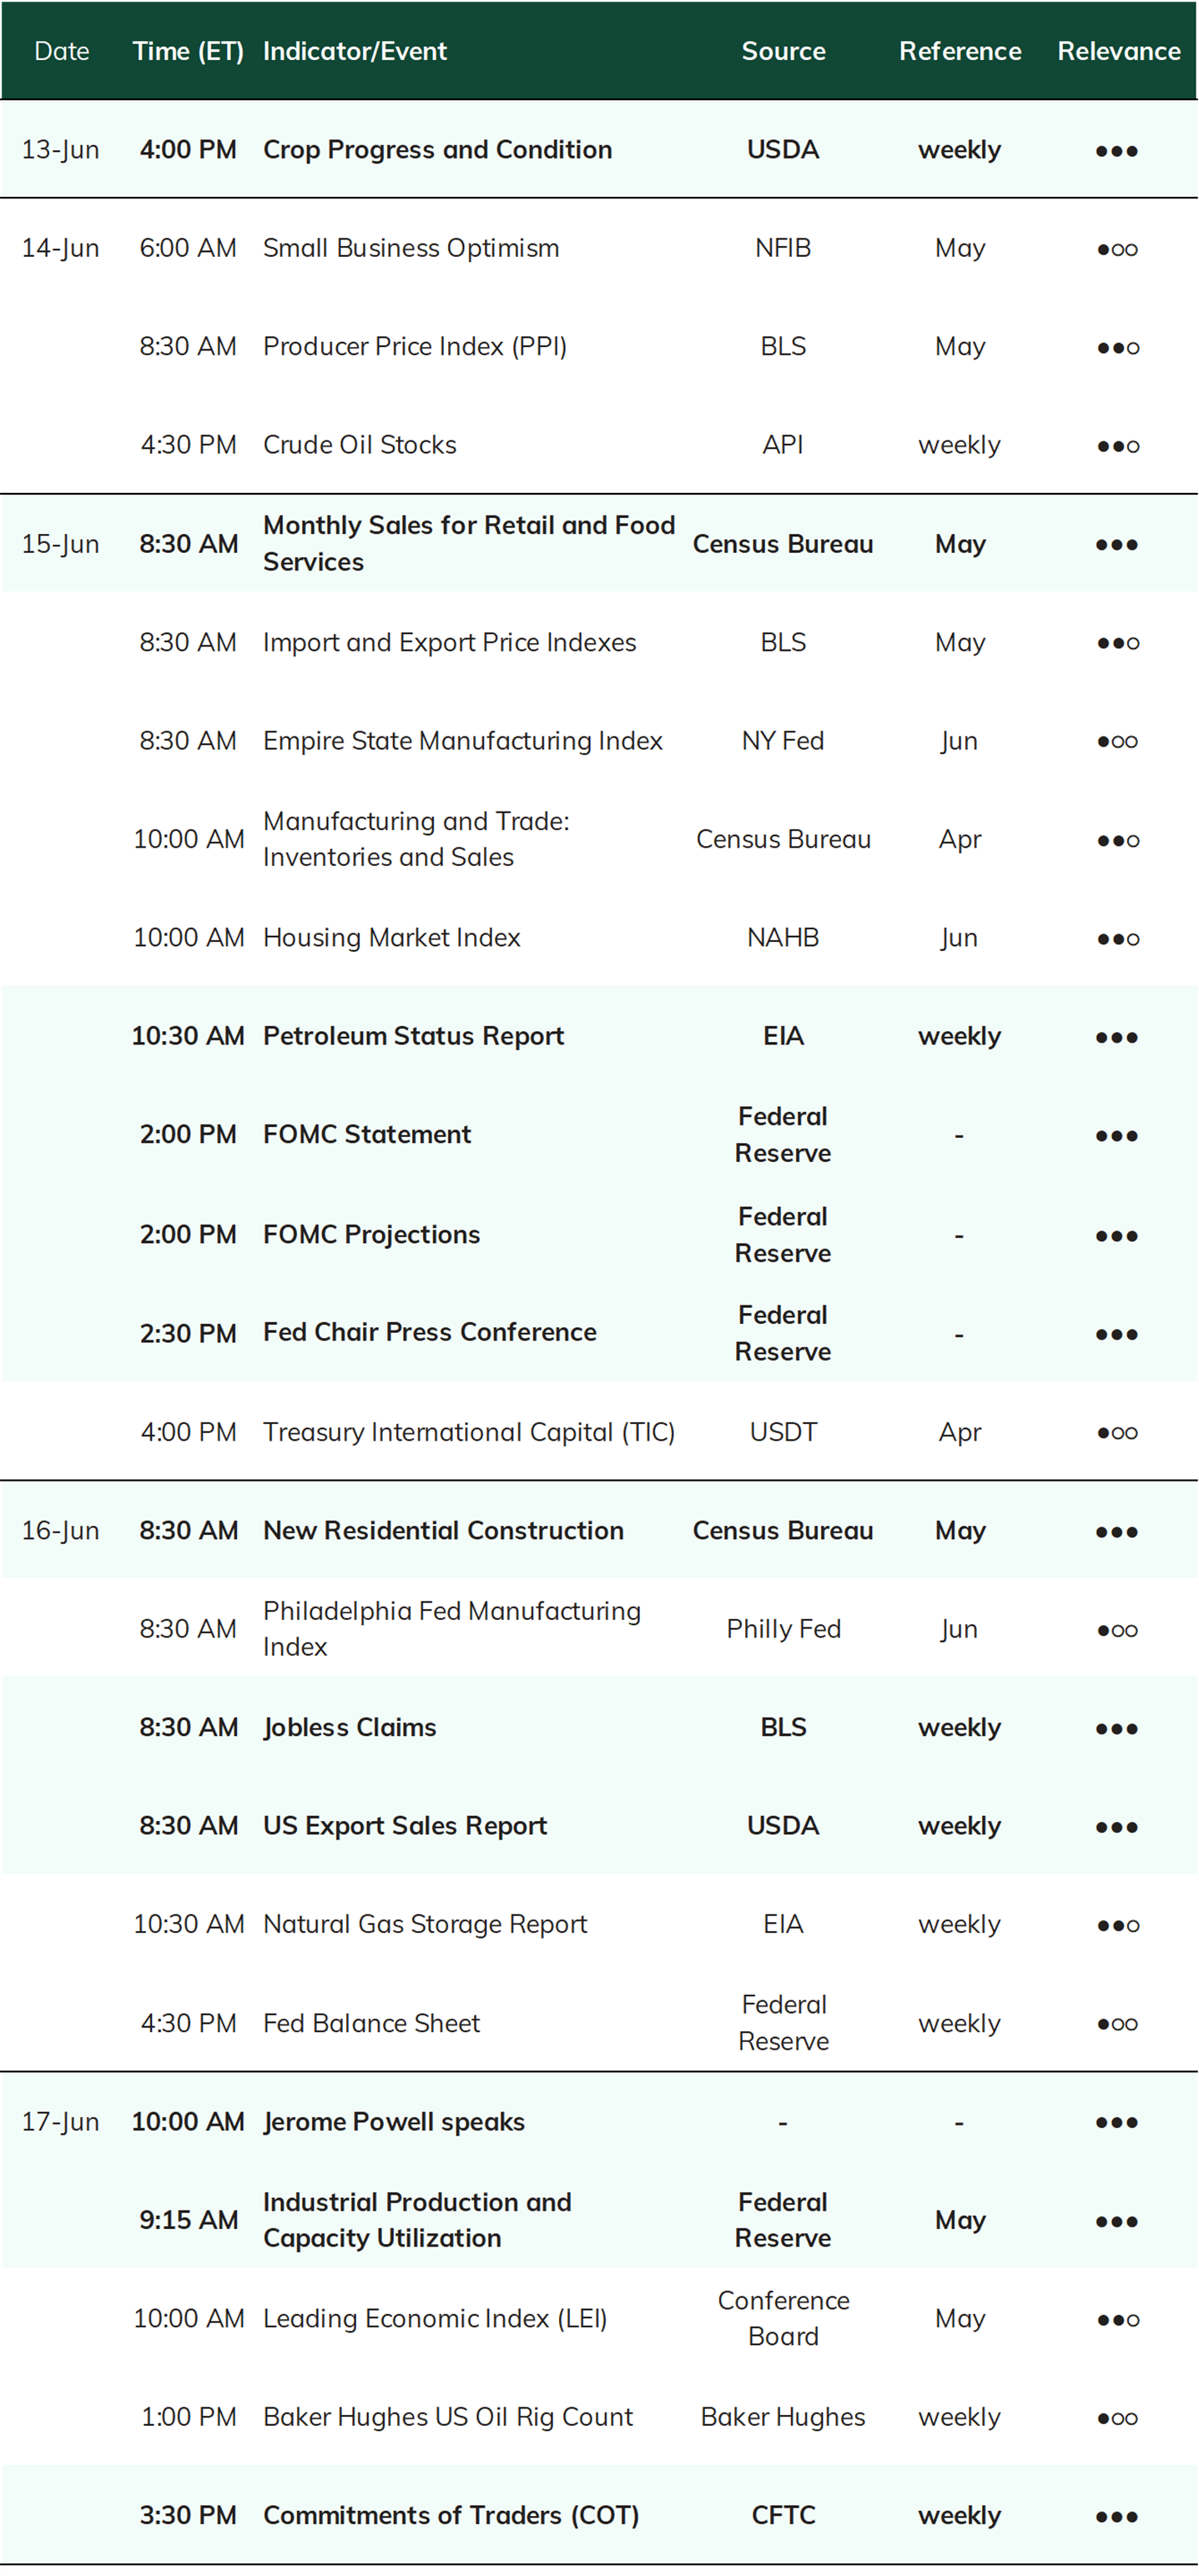Image resolution: width=1199 pixels, height=2576 pixels.
Task: Click the Time (ET) column header
Action: coord(188,51)
